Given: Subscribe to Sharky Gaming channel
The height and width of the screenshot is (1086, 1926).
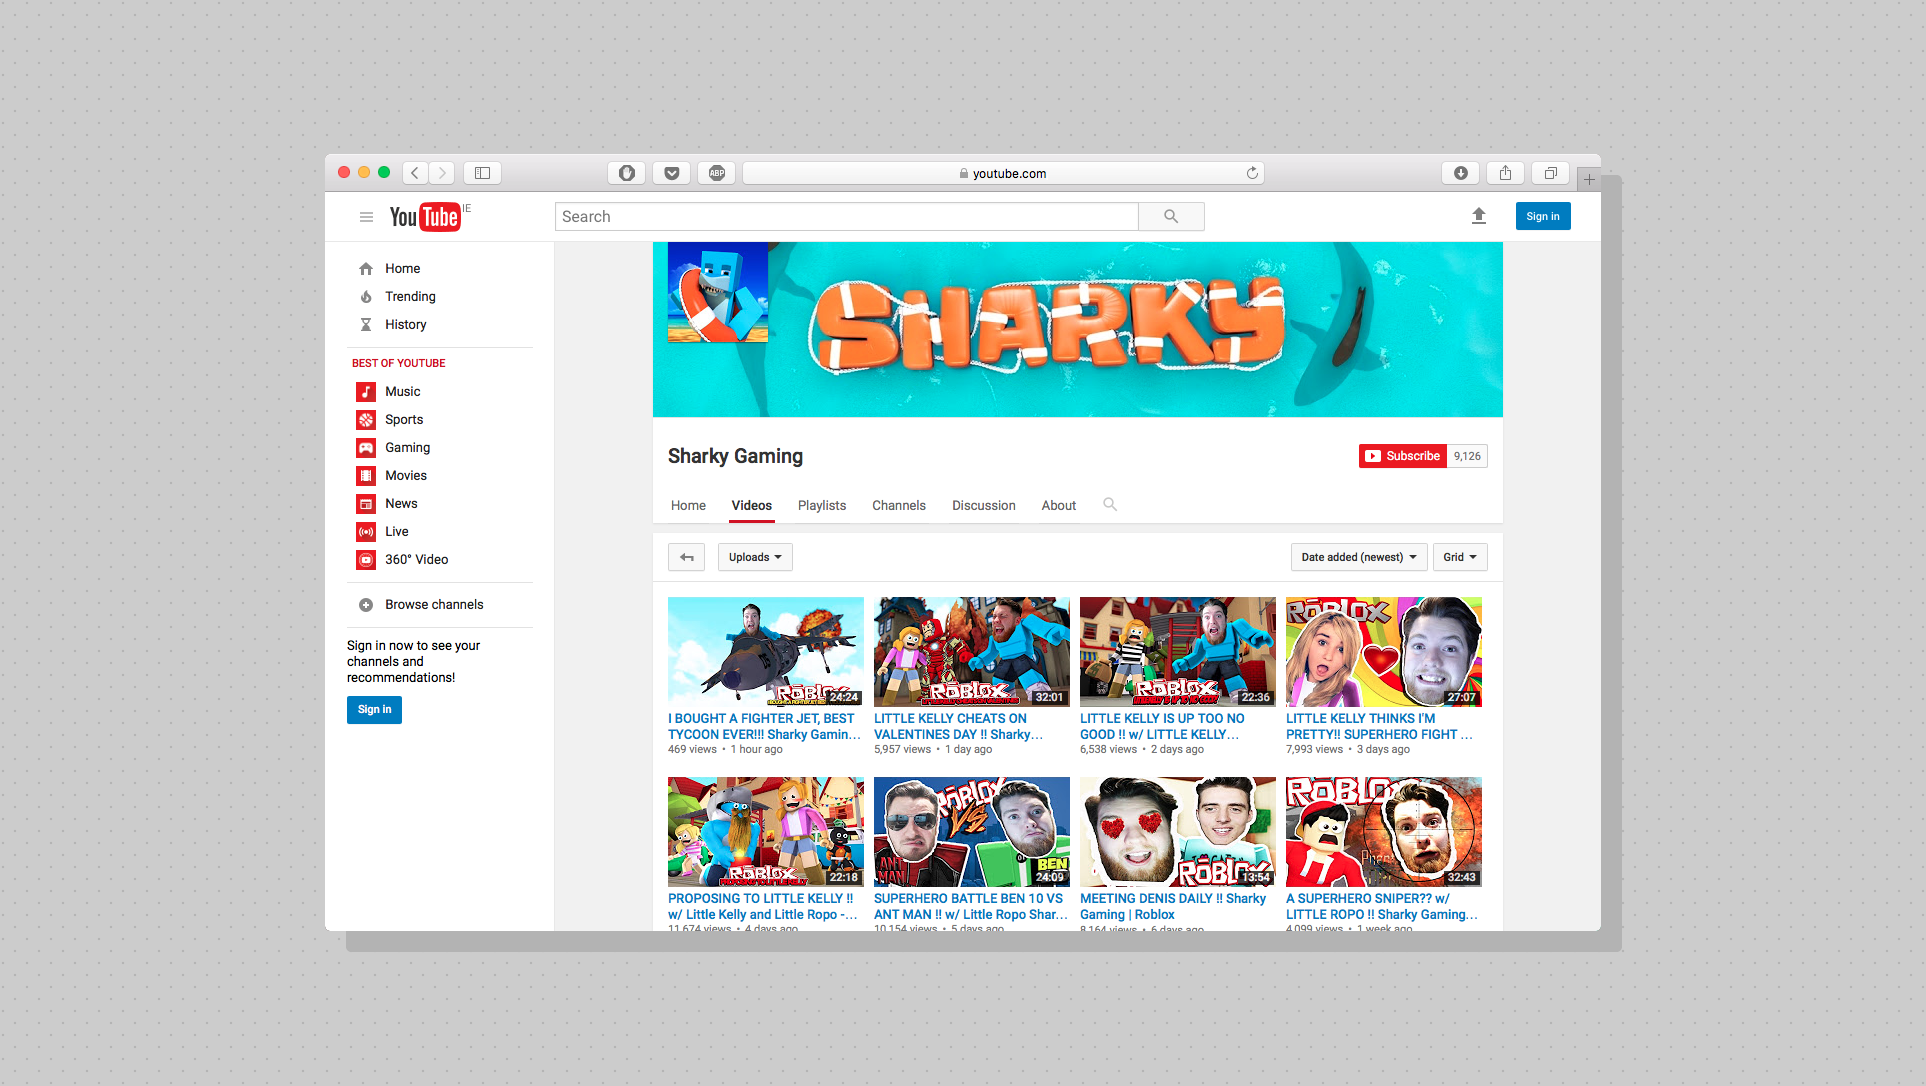Looking at the screenshot, I should point(1402,456).
